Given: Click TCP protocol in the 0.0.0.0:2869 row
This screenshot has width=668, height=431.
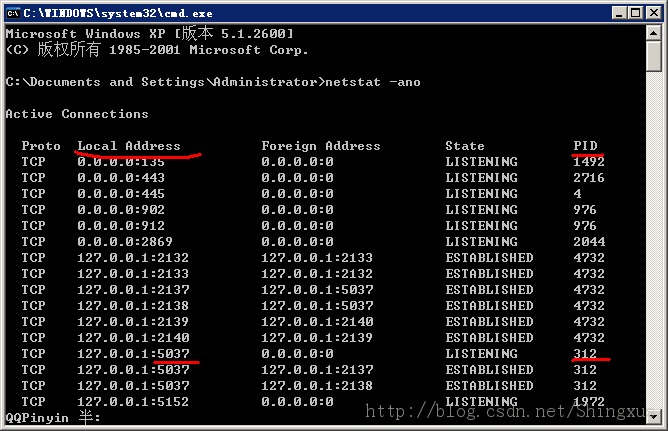Looking at the screenshot, I should tap(33, 241).
